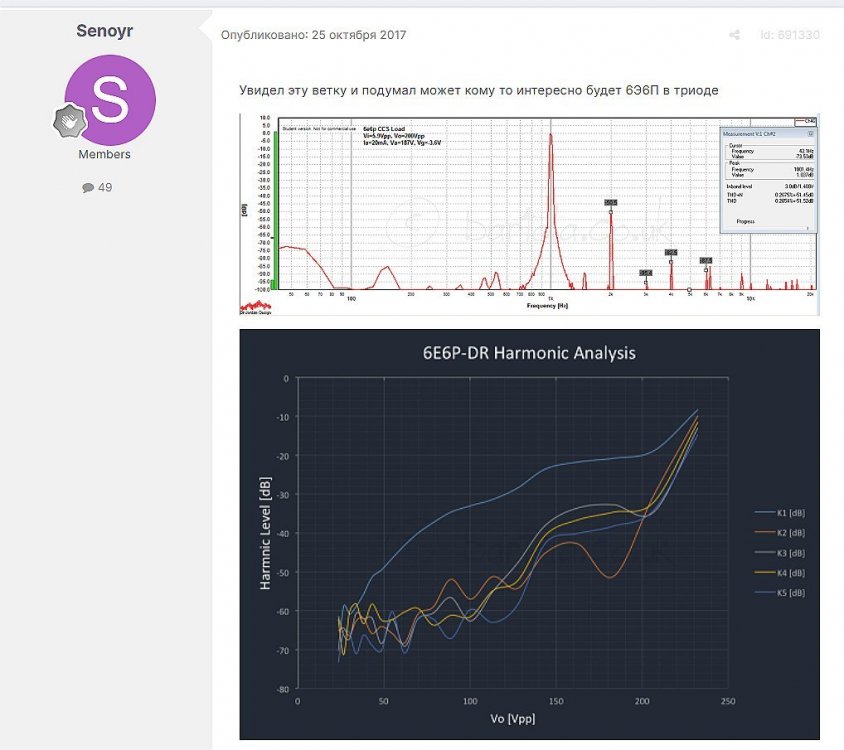The width and height of the screenshot is (844, 750).
Task: Click the 2k harmonic marker on spectrum
Action: (x=610, y=202)
